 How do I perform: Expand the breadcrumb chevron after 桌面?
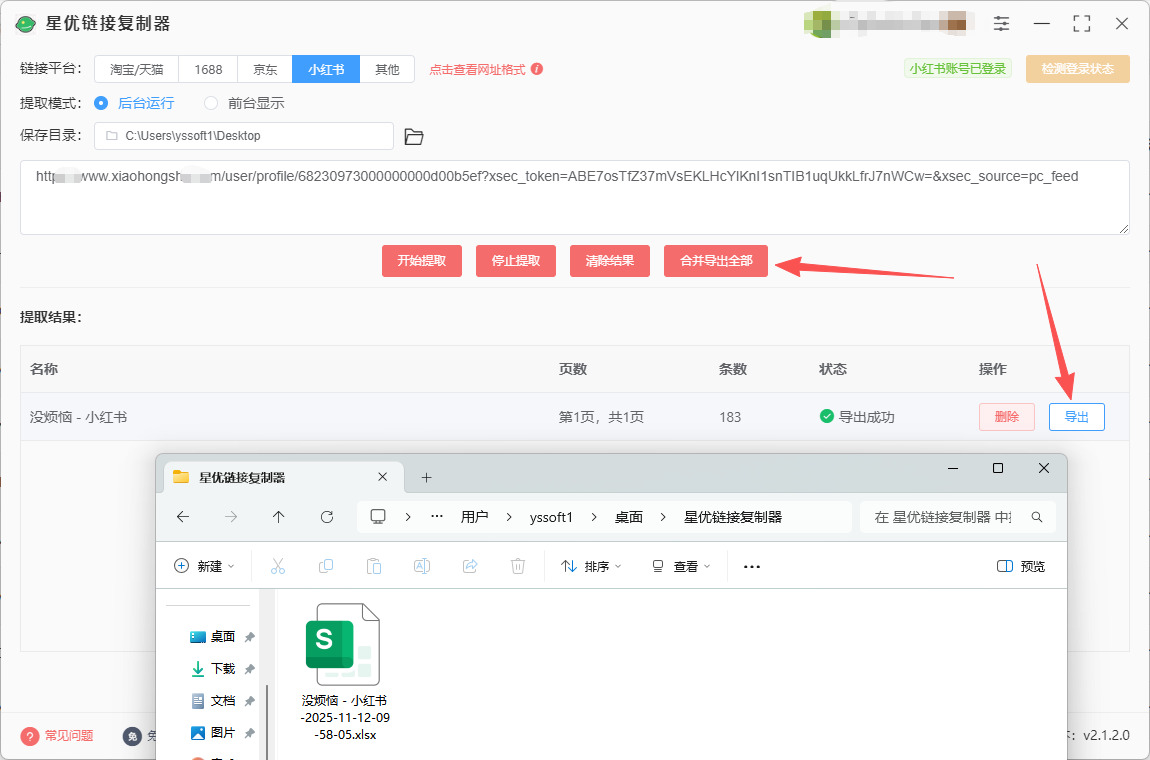pos(663,517)
